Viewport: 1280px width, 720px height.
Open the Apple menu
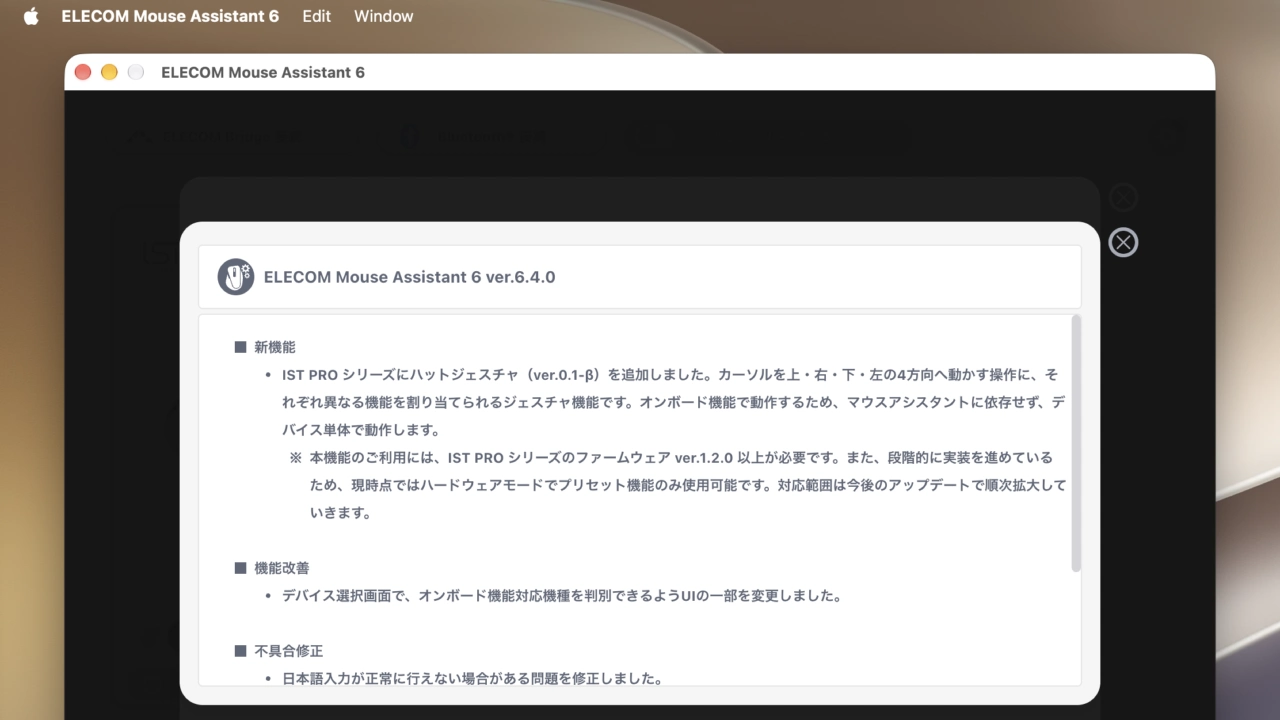pos(30,16)
